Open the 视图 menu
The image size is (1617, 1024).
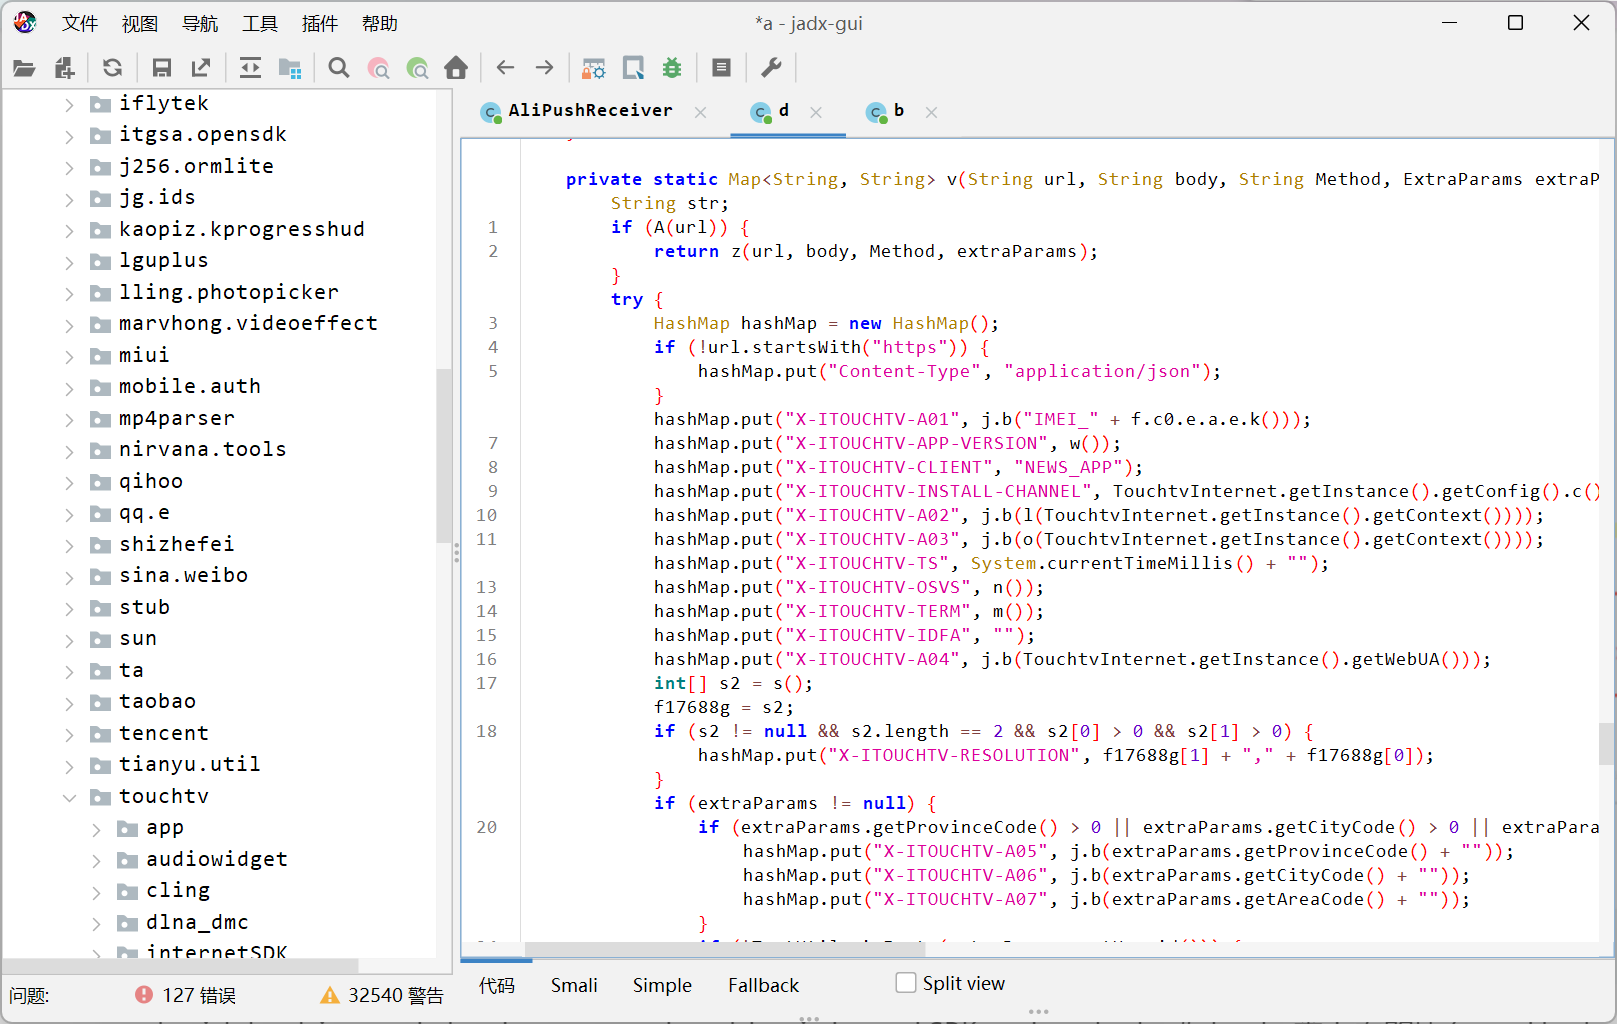click(140, 23)
